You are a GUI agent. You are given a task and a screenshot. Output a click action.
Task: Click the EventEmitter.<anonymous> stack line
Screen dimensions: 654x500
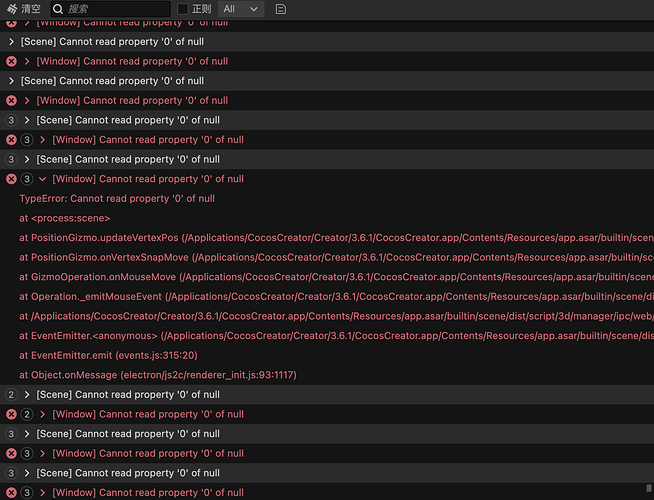point(336,336)
